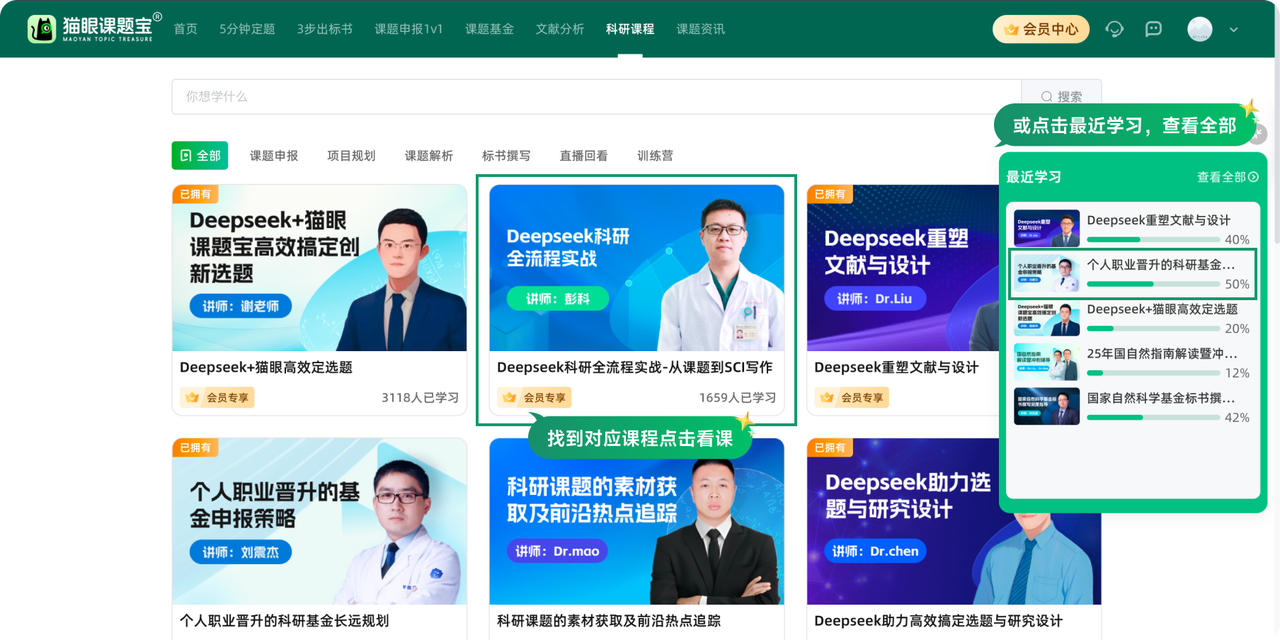Open recent item 国家自然科学基金标书撰 at 42%
This screenshot has height=640, width=1280.
click(1132, 406)
